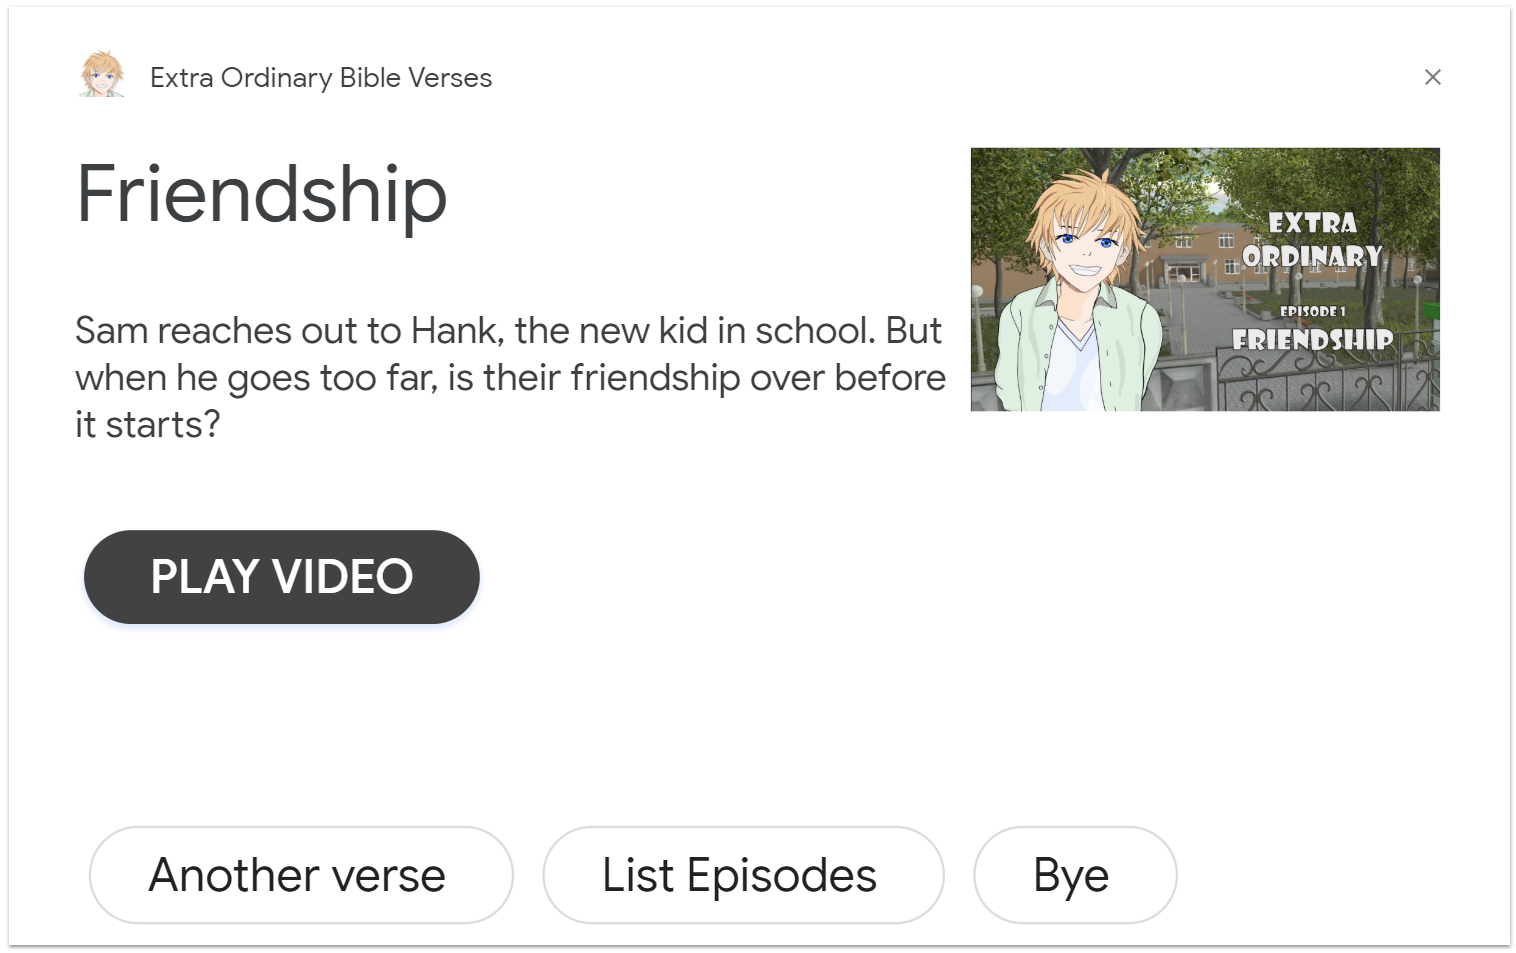The width and height of the screenshot is (1516, 953).
Task: Play the Friendship episode with PLAY VIDEO
Action: click(x=282, y=577)
